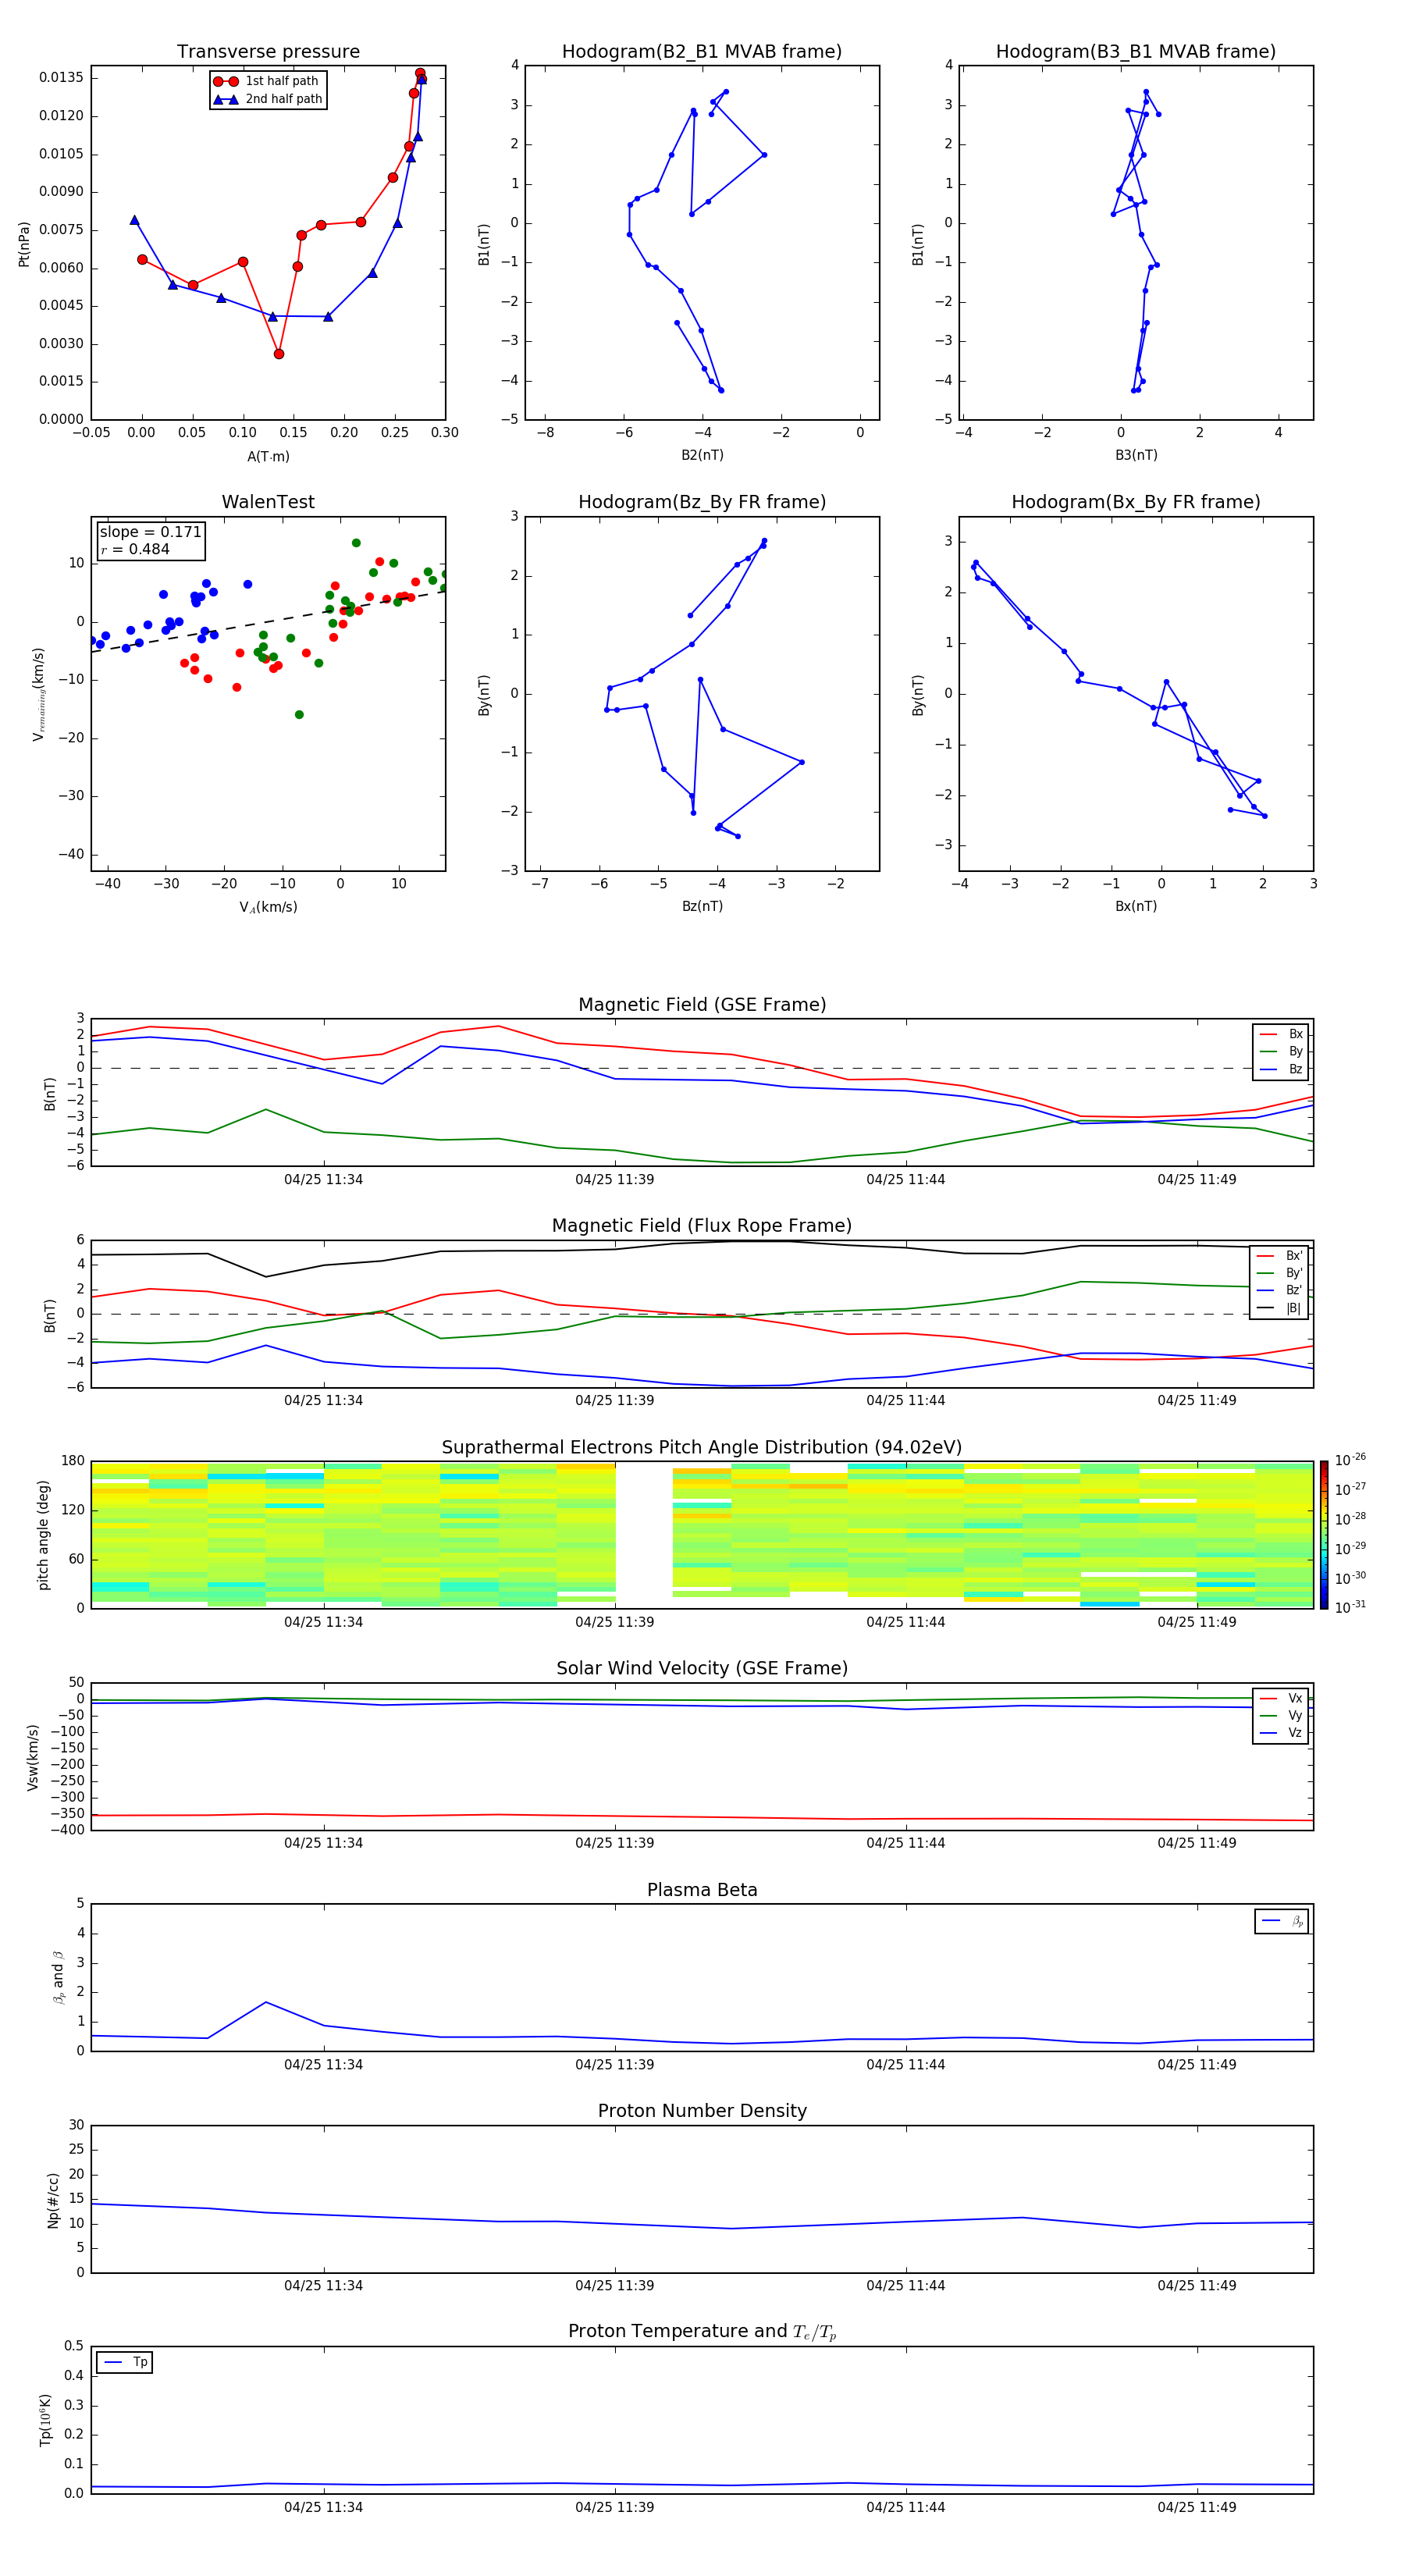1405x2576 pixels.
Task: Click the lowest red point in Transverse pressure
Action: pos(279,354)
